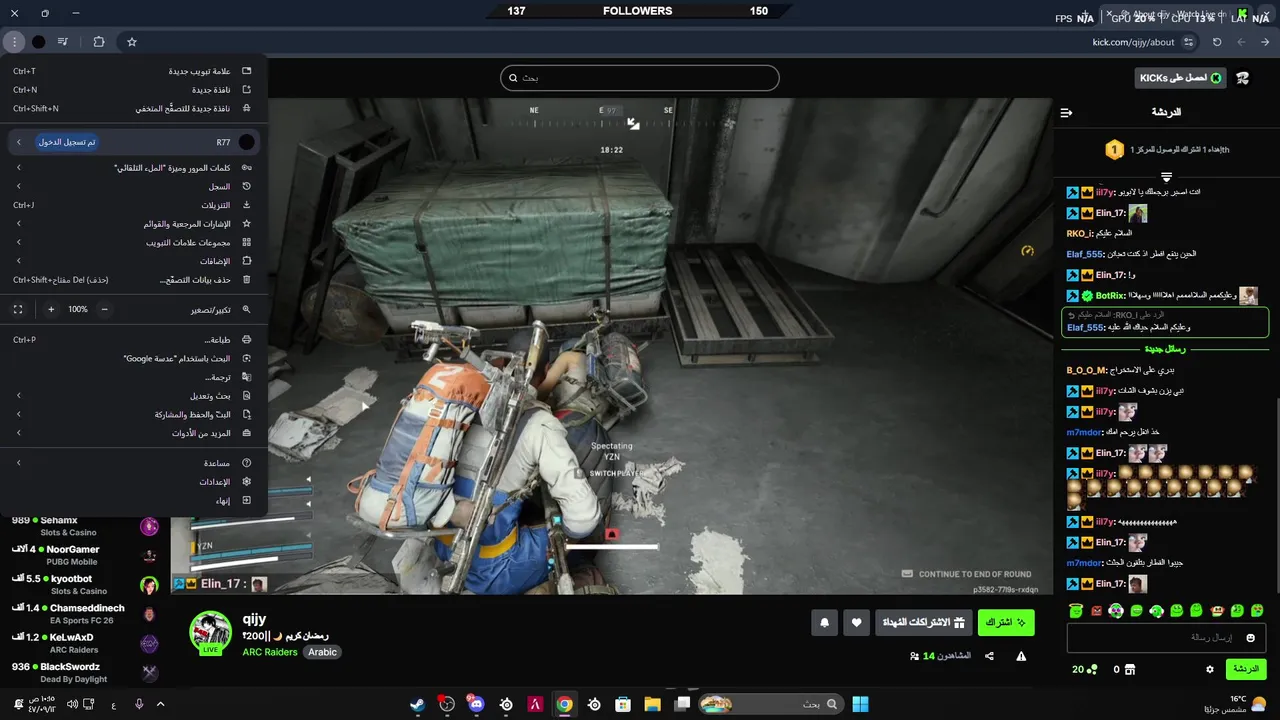
Task: Click zoom out minus button in menu
Action: 104,310
